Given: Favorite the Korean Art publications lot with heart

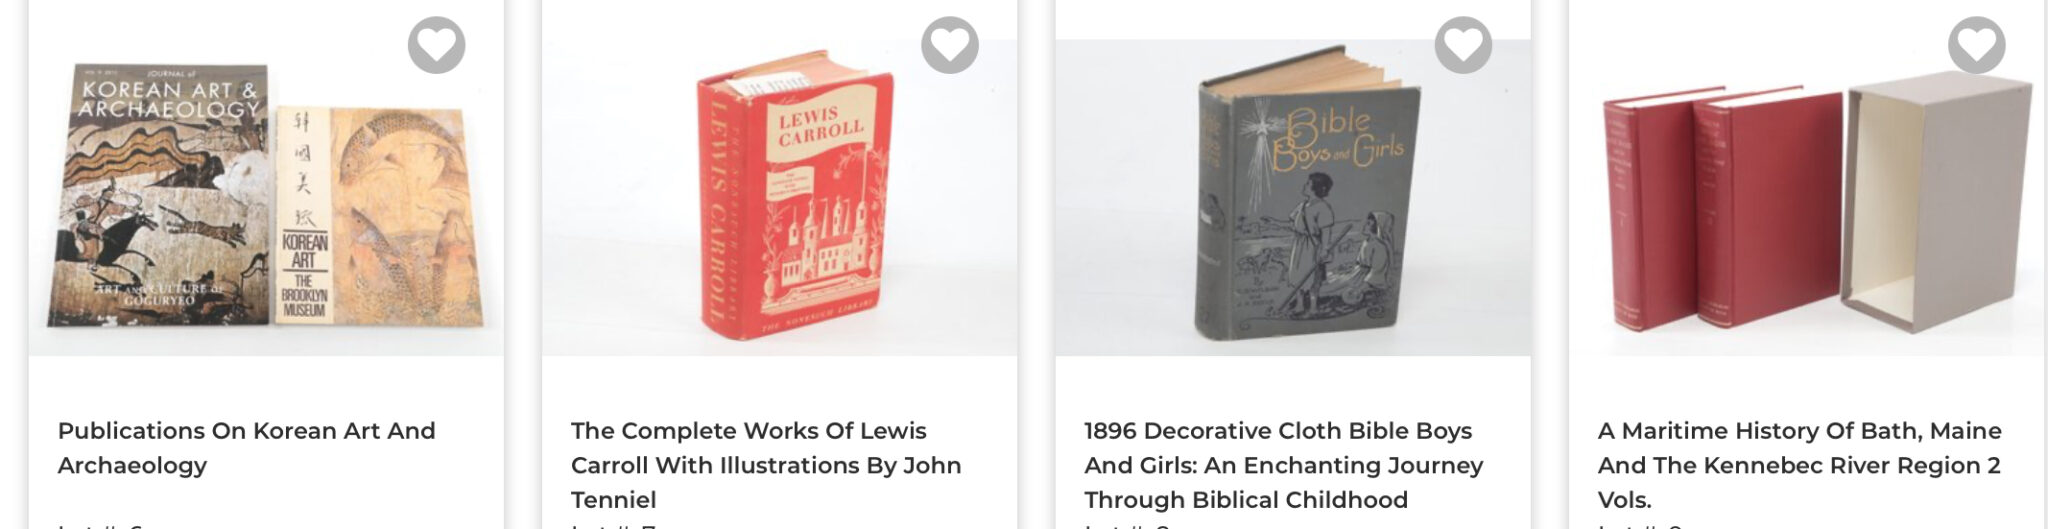Looking at the screenshot, I should (x=437, y=45).
